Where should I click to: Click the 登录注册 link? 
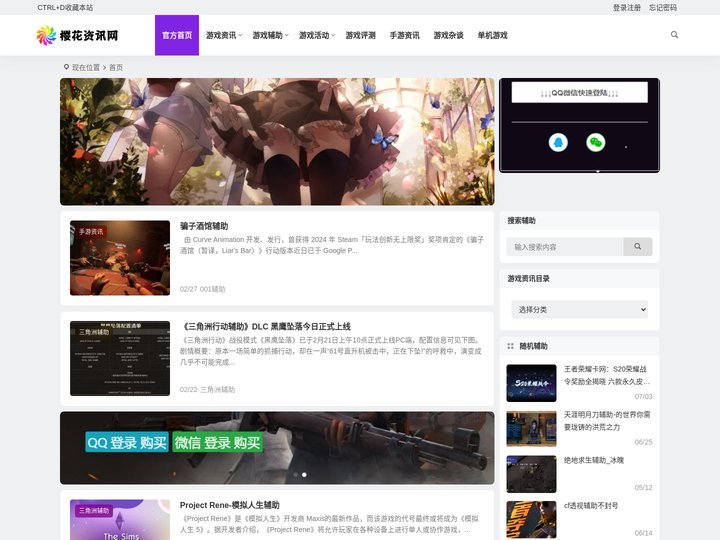627,7
